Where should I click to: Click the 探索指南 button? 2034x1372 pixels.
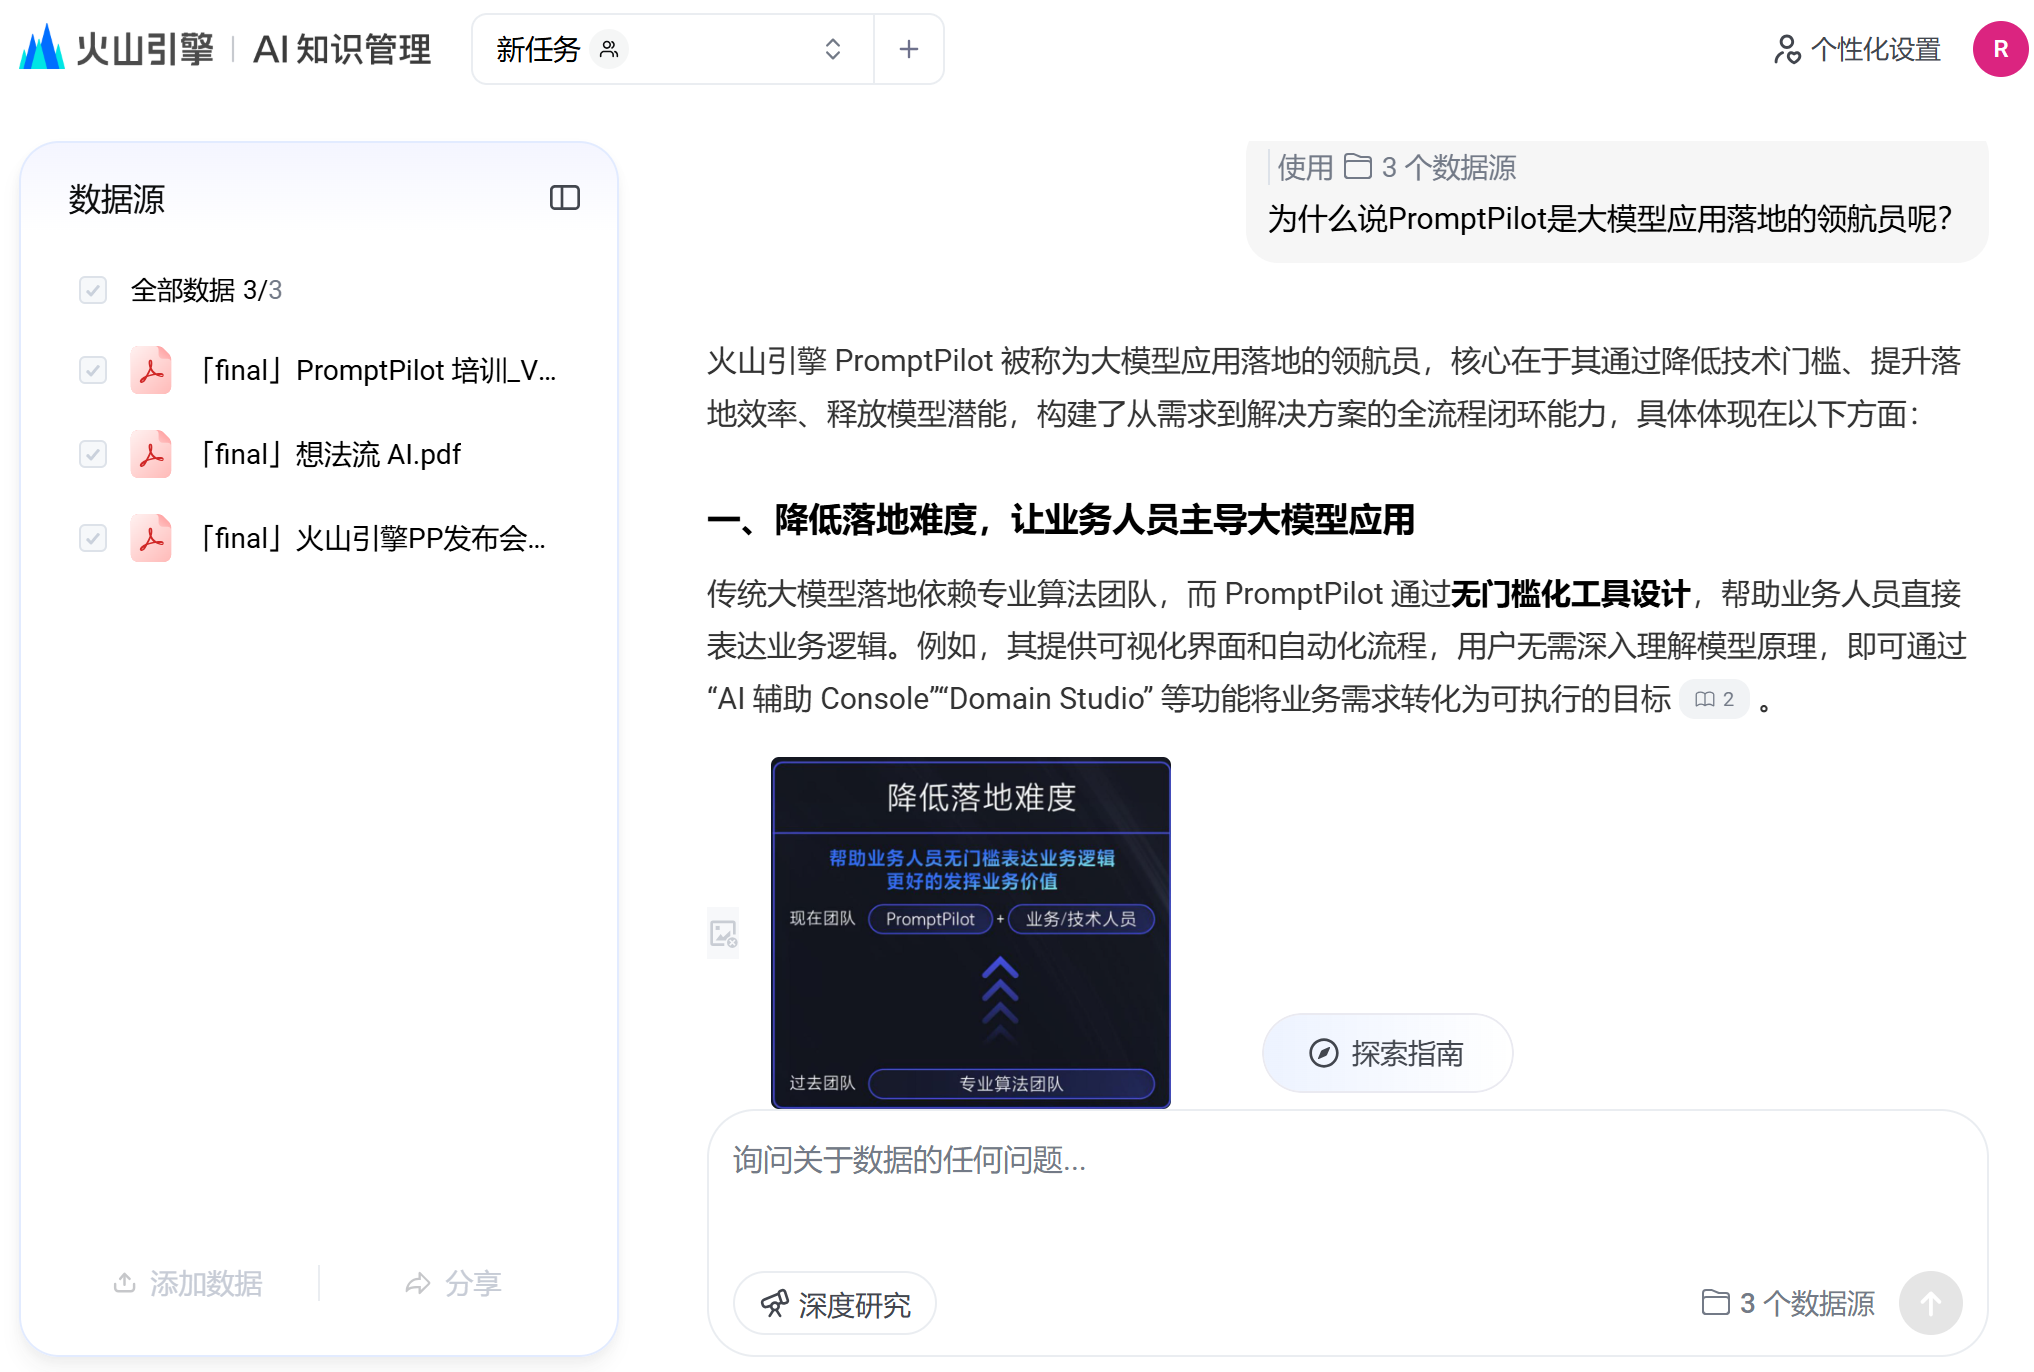1386,1053
